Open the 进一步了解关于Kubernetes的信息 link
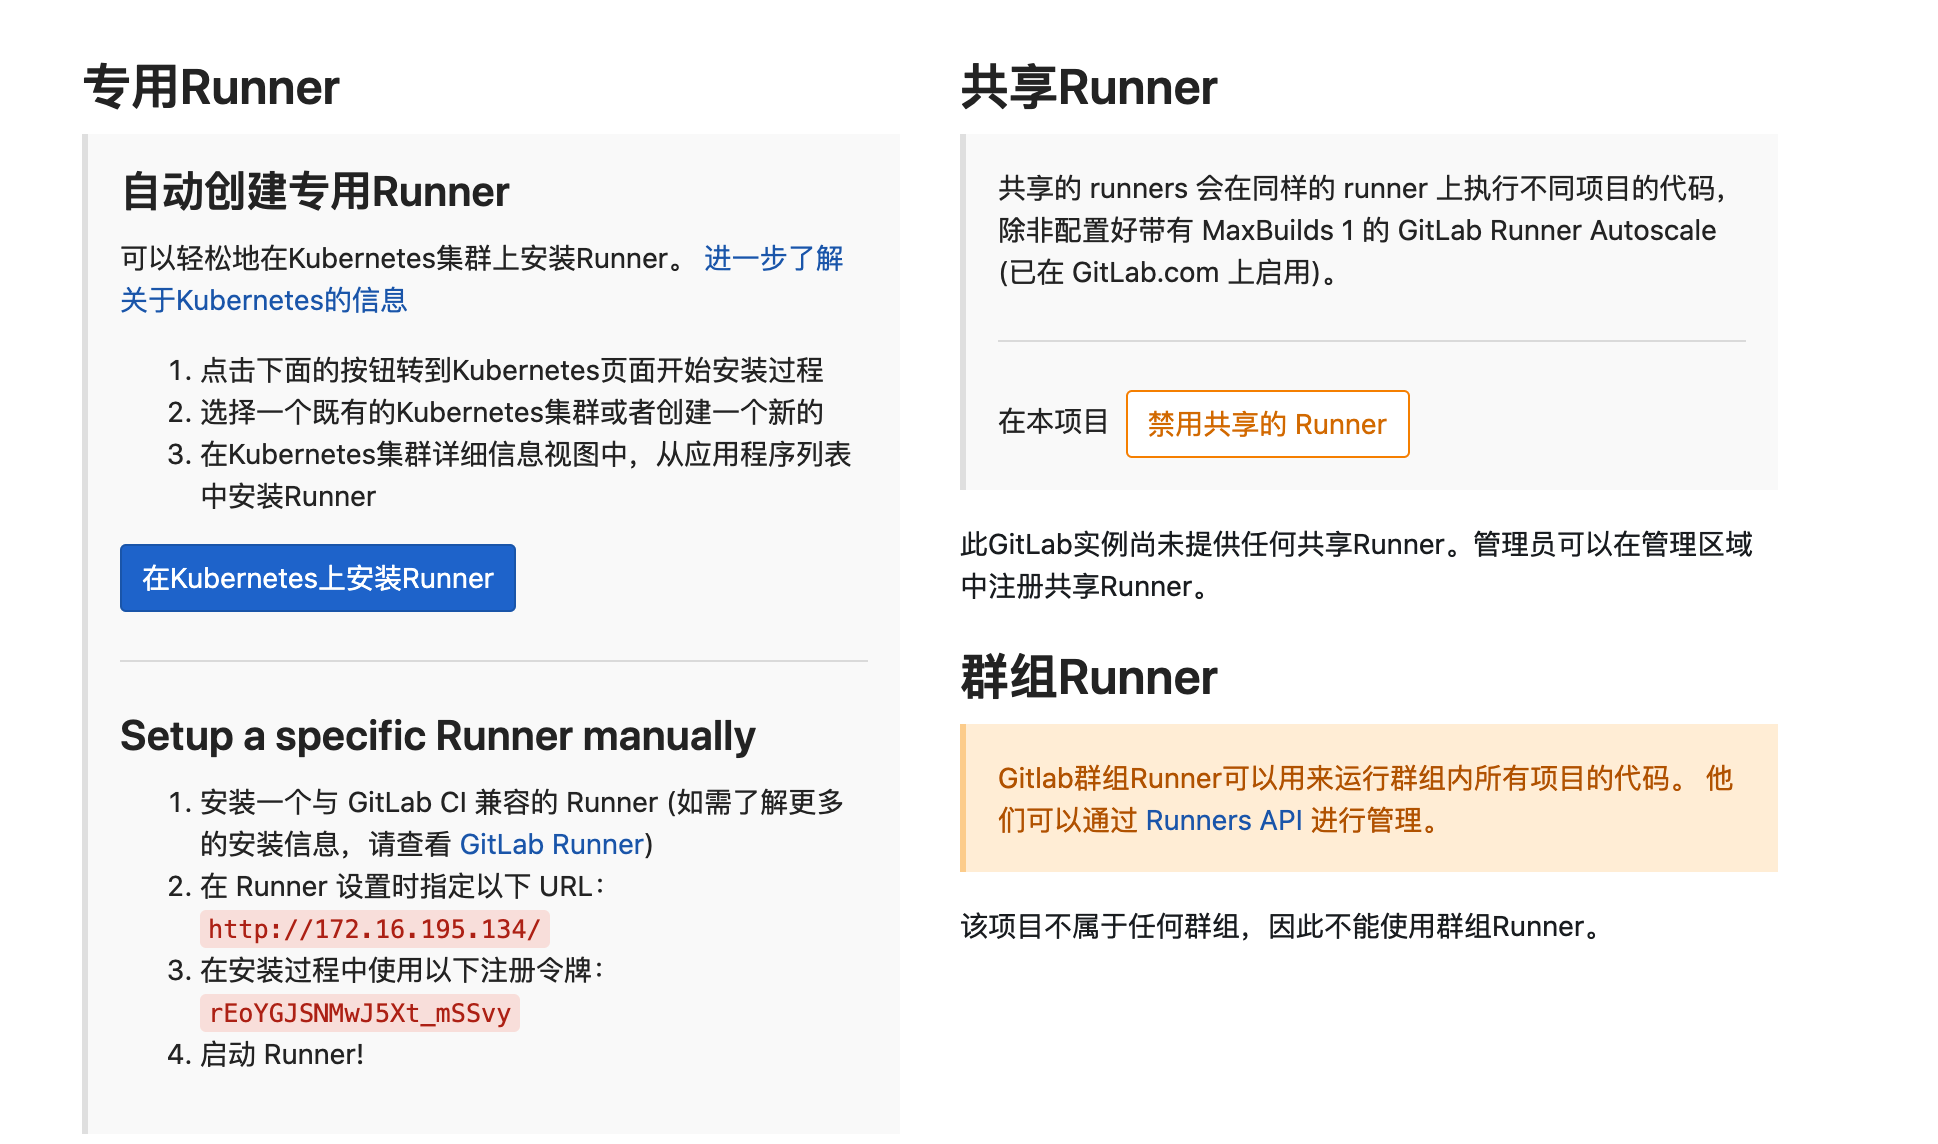Screen dimensions: 1938x1144 (773, 258)
